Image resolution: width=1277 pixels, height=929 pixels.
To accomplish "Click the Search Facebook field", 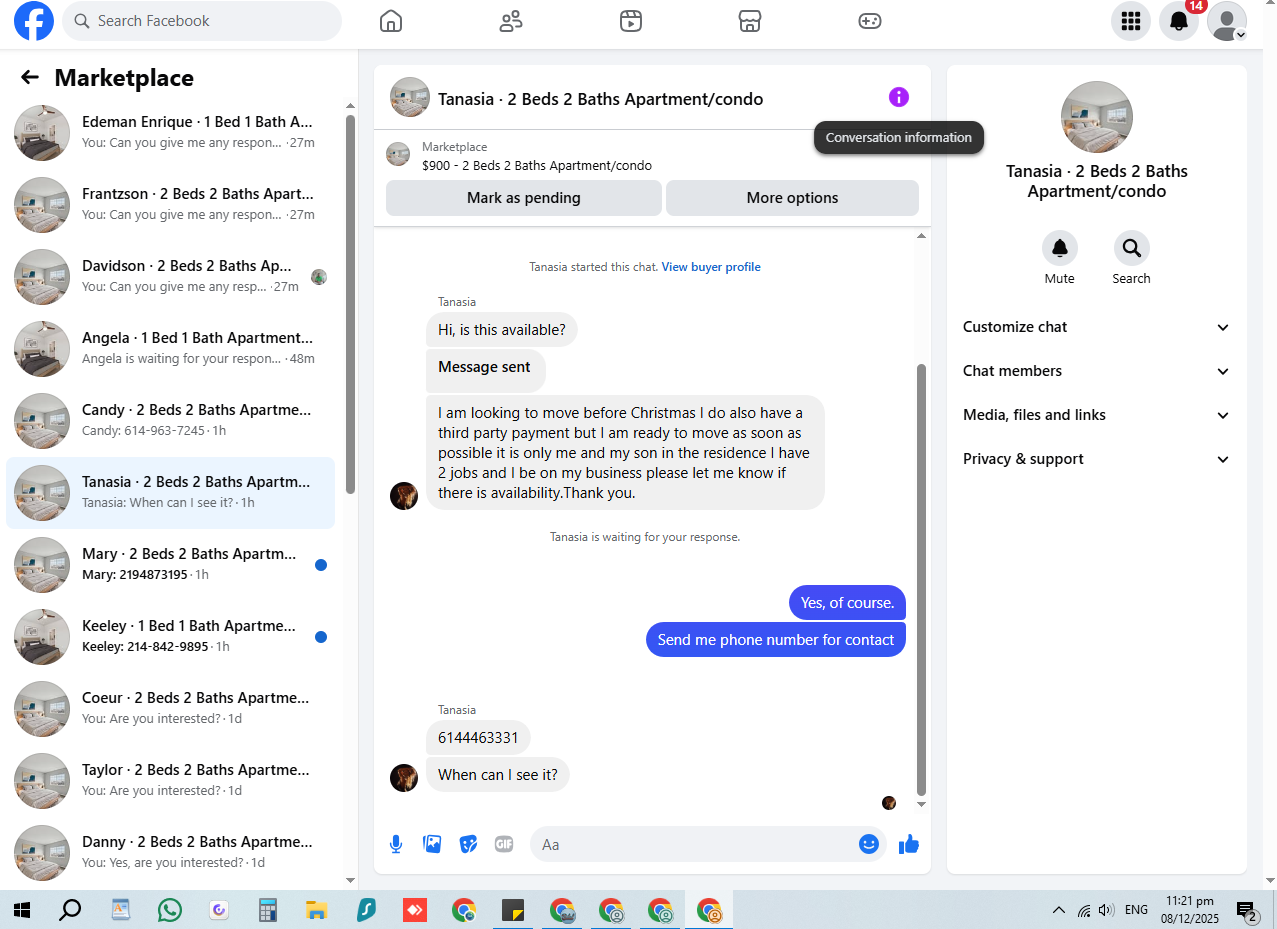I will tap(202, 21).
